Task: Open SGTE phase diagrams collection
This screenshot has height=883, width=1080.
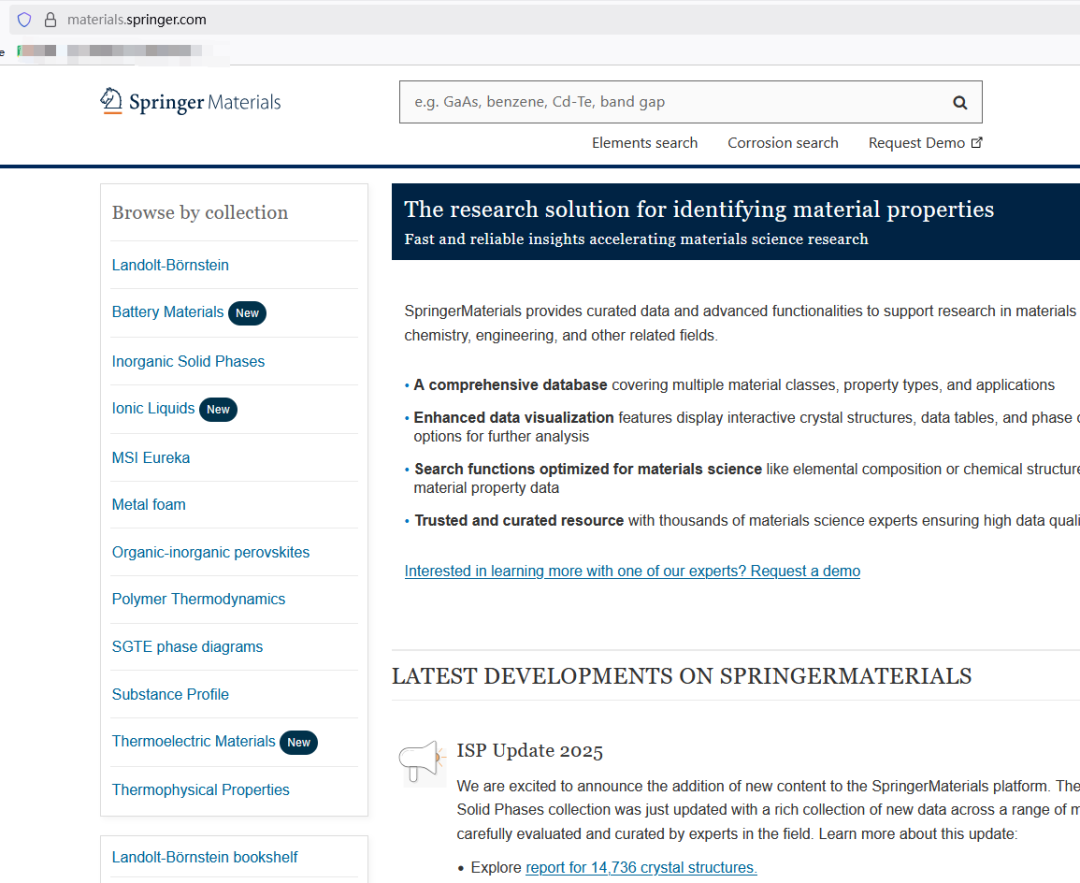Action: pyautogui.click(x=187, y=647)
